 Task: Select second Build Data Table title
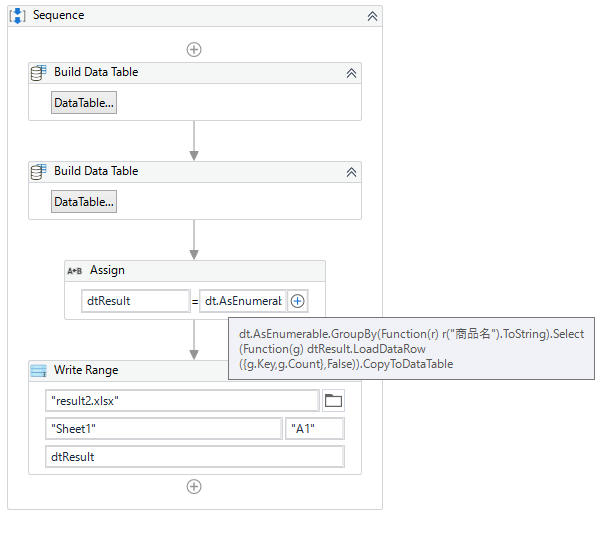pos(96,171)
